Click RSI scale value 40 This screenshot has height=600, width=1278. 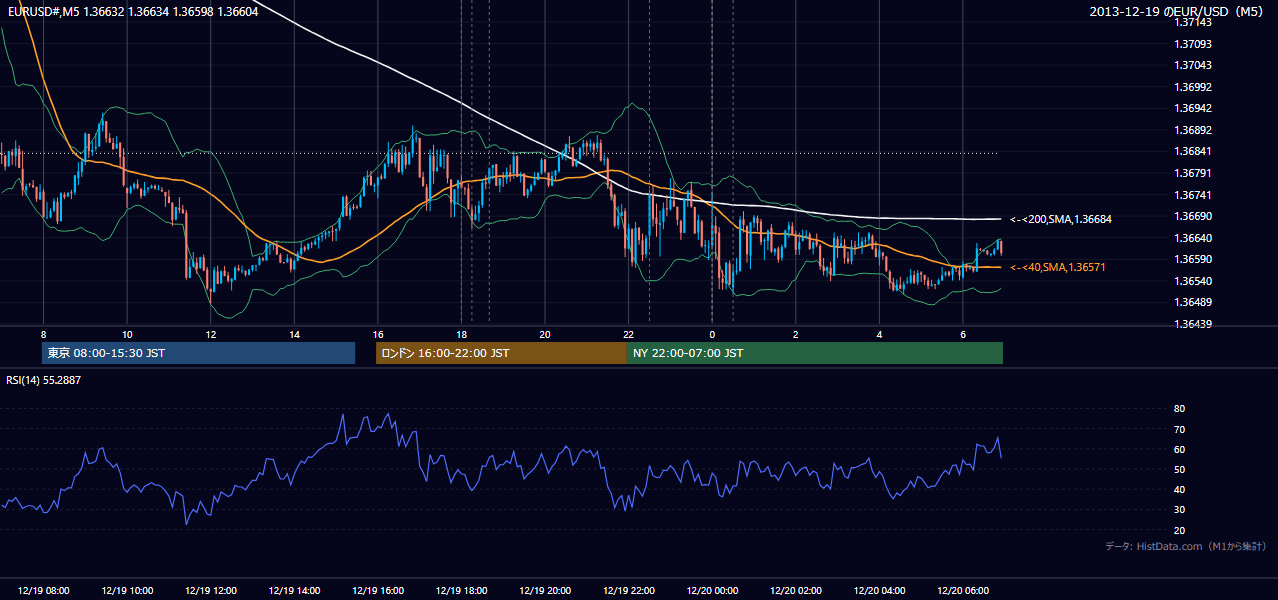(x=1179, y=489)
